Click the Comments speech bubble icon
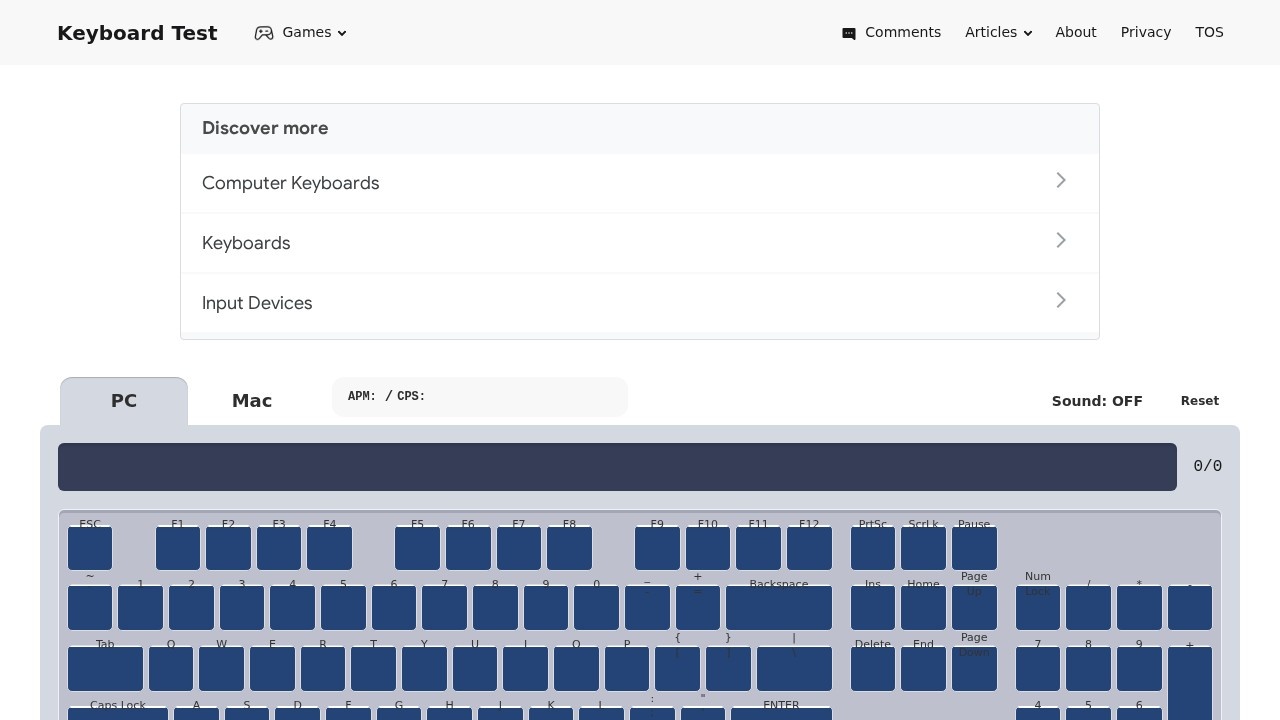Image resolution: width=1280 pixels, height=720 pixels. (849, 33)
